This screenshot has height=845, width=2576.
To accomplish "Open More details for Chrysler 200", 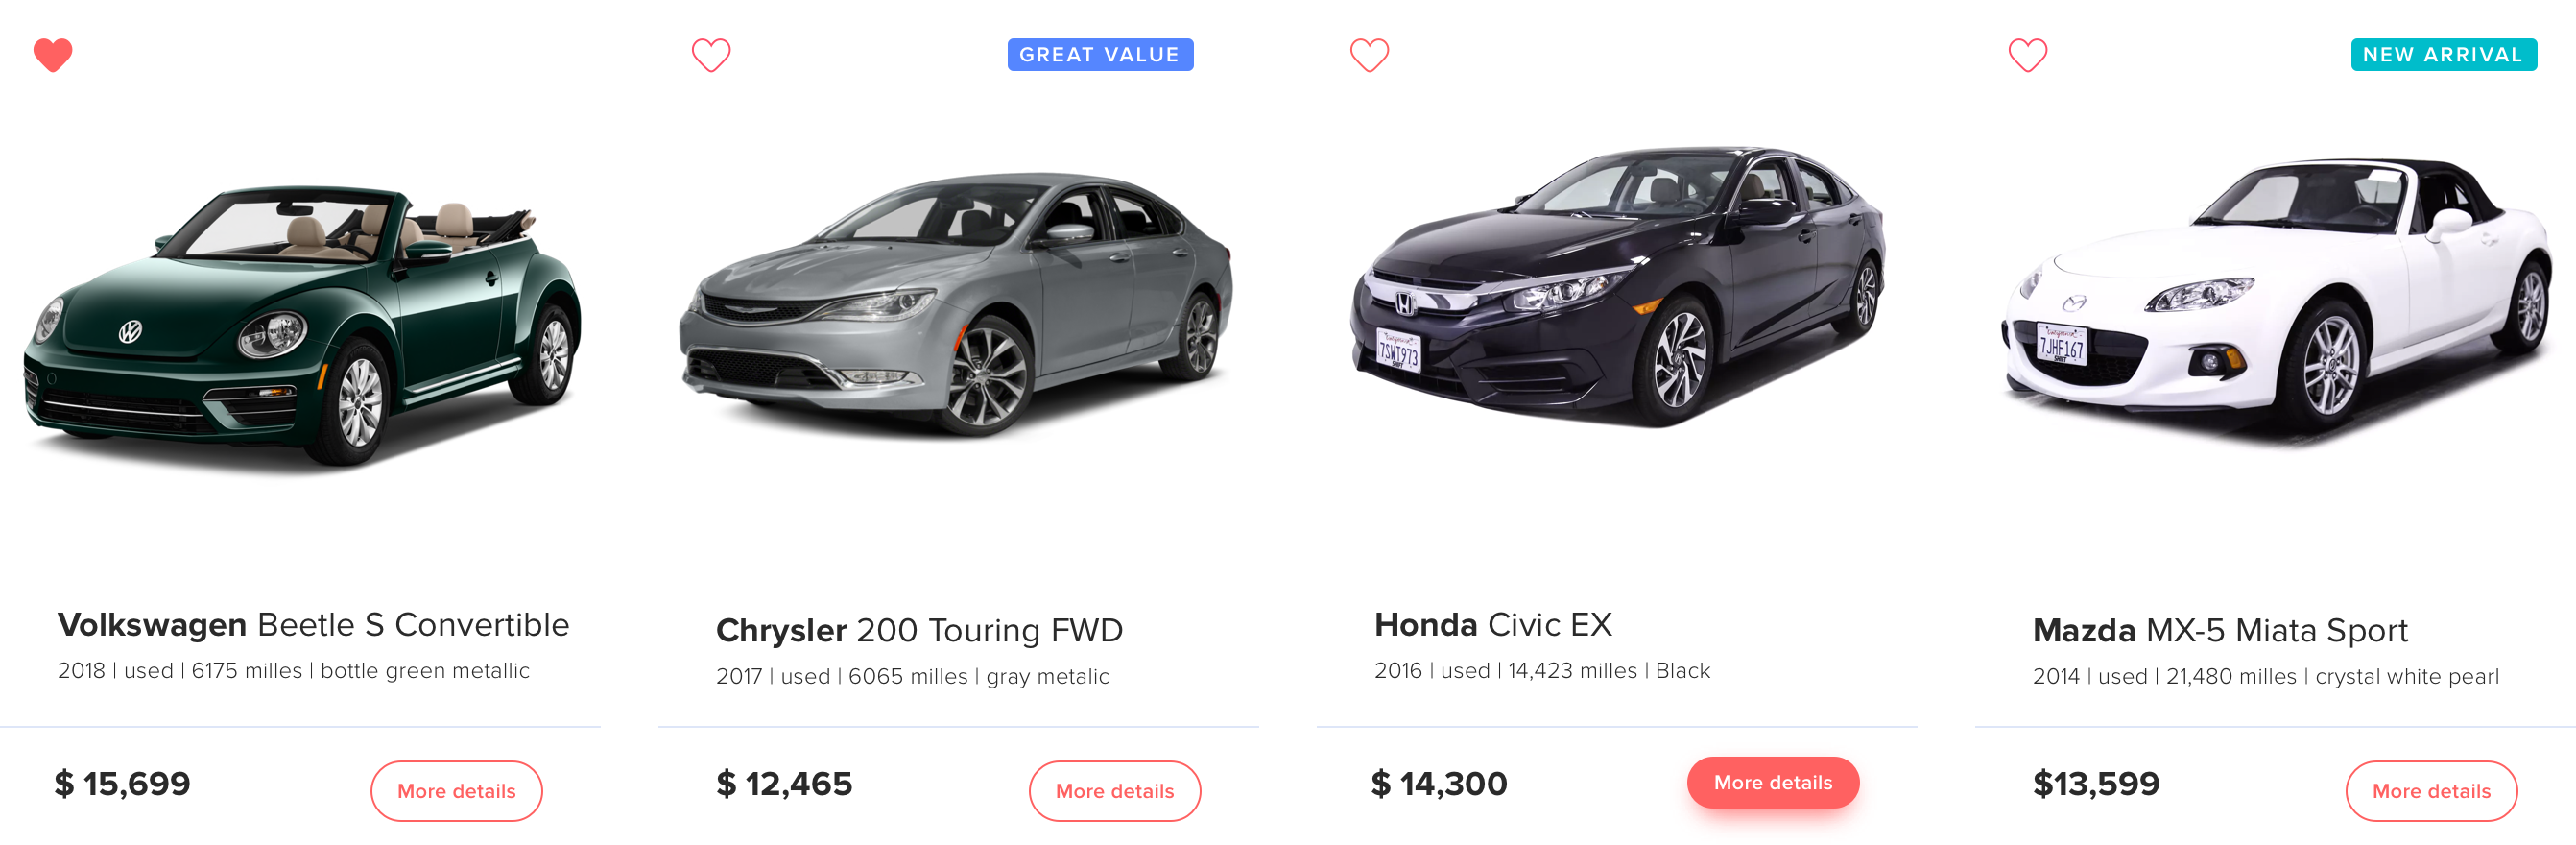I will (x=1115, y=791).
